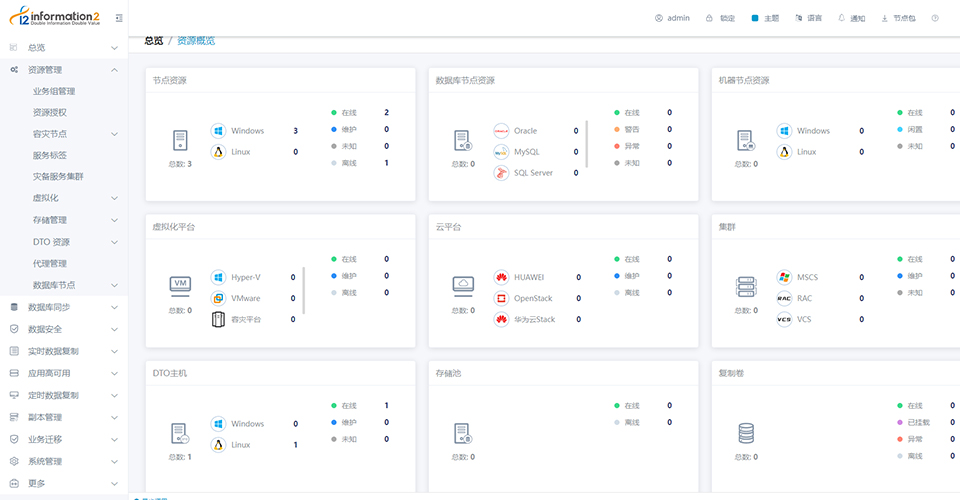Click the Hyper-V platform icon
This screenshot has height=500, width=960.
(218, 277)
